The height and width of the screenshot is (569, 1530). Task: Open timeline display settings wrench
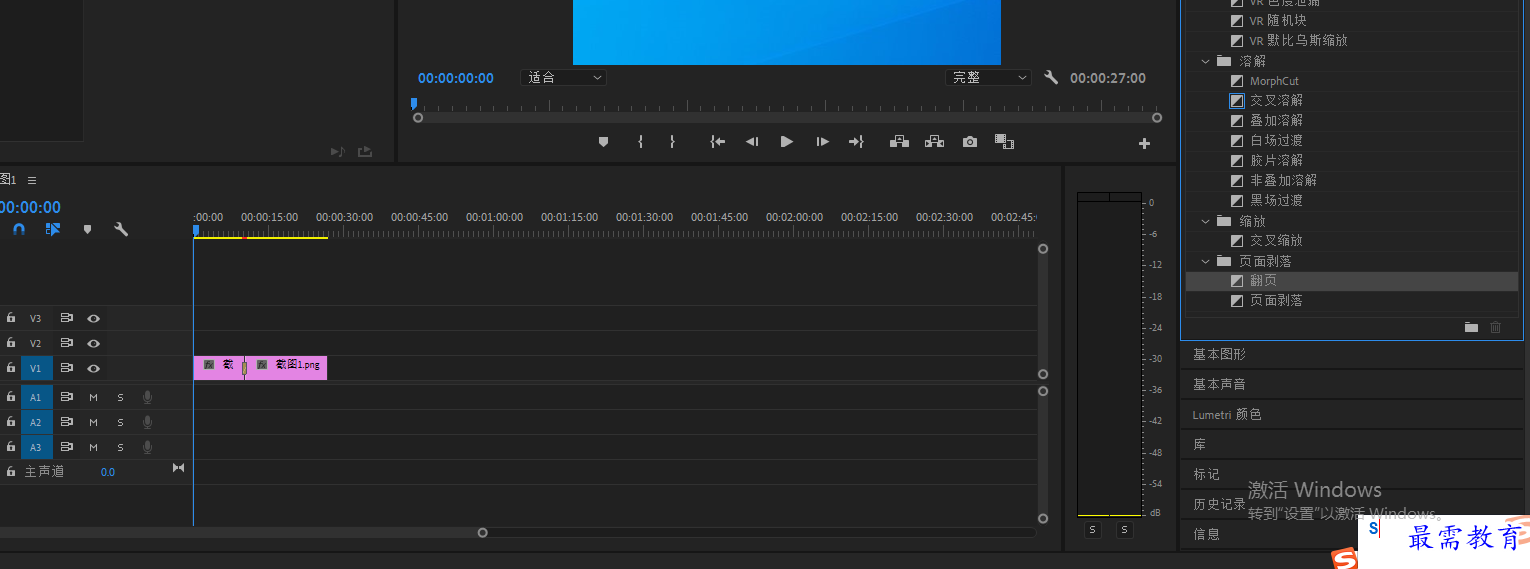121,229
